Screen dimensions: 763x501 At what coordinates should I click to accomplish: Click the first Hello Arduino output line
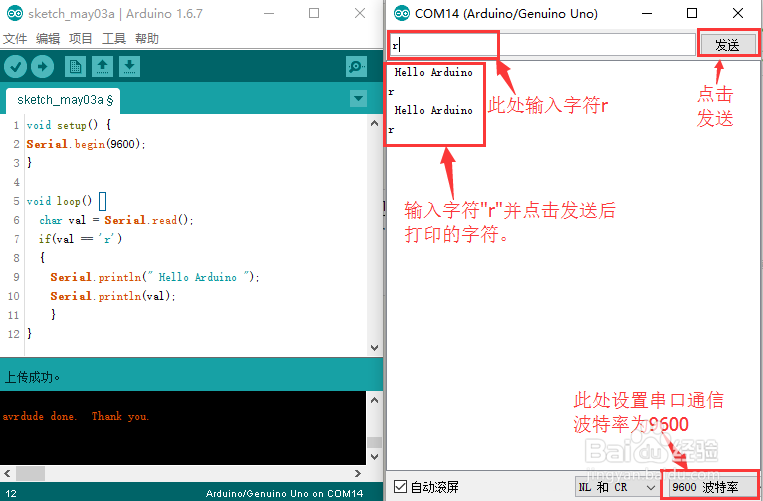(433, 72)
